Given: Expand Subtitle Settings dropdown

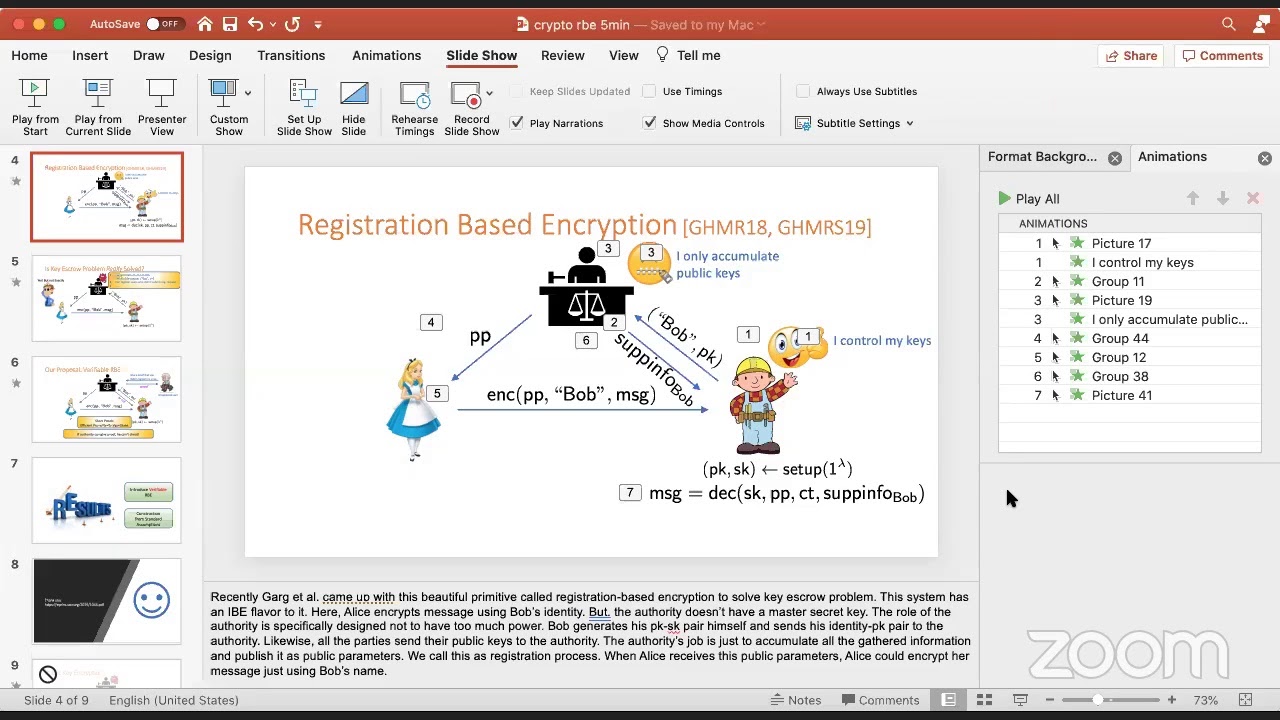Looking at the screenshot, I should tap(909, 123).
